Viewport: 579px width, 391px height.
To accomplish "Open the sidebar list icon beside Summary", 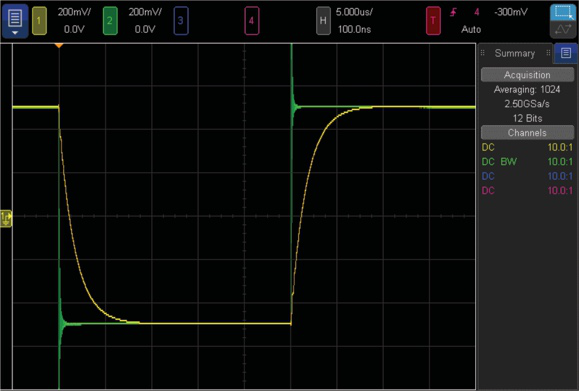I will pos(566,53).
